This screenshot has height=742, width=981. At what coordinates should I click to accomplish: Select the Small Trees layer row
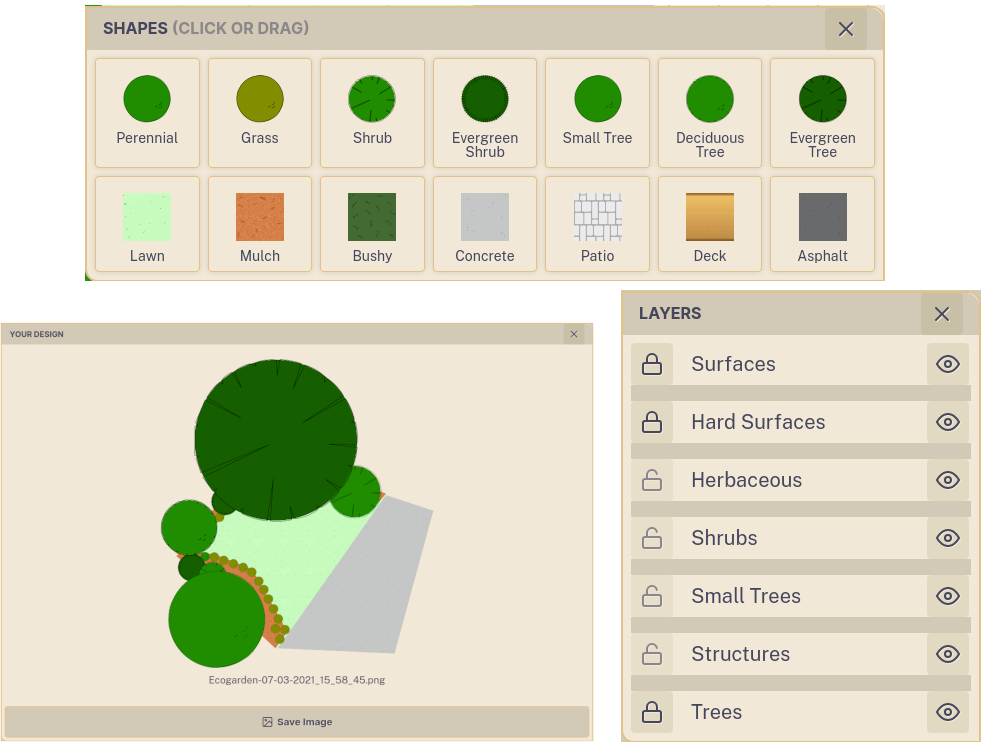(x=800, y=596)
